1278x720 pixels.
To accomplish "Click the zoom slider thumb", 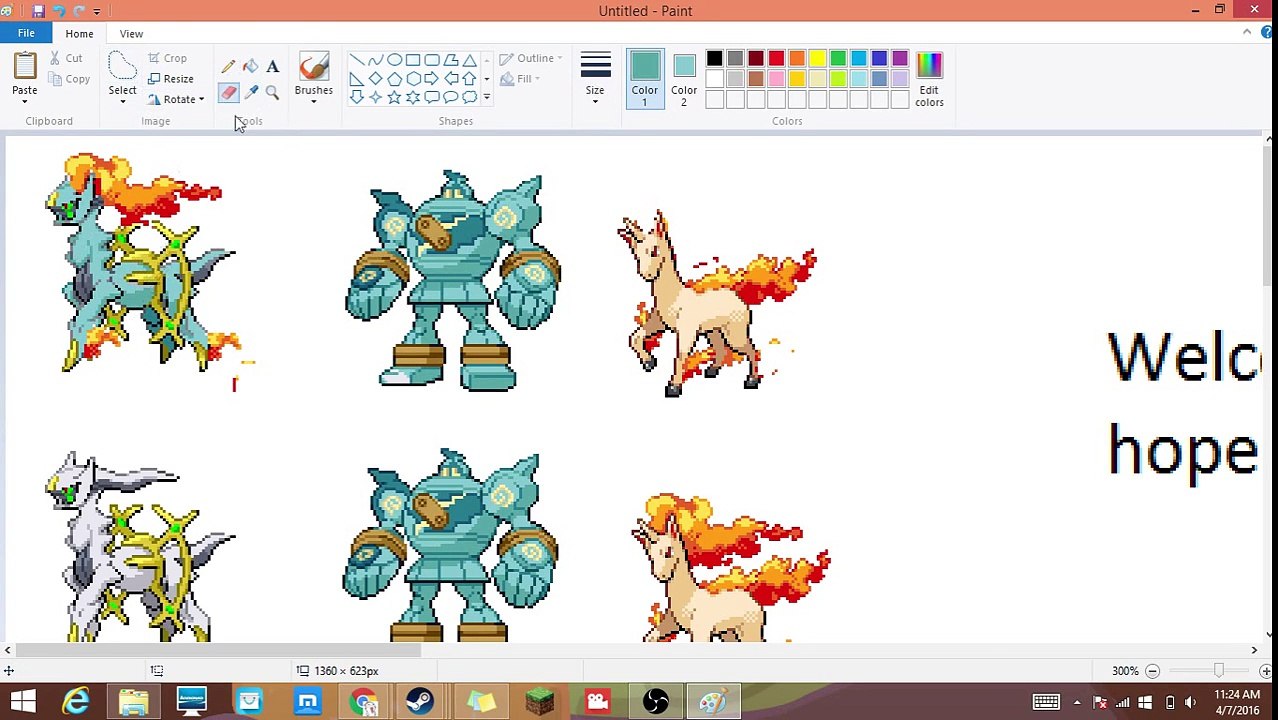I will pos(1218,671).
